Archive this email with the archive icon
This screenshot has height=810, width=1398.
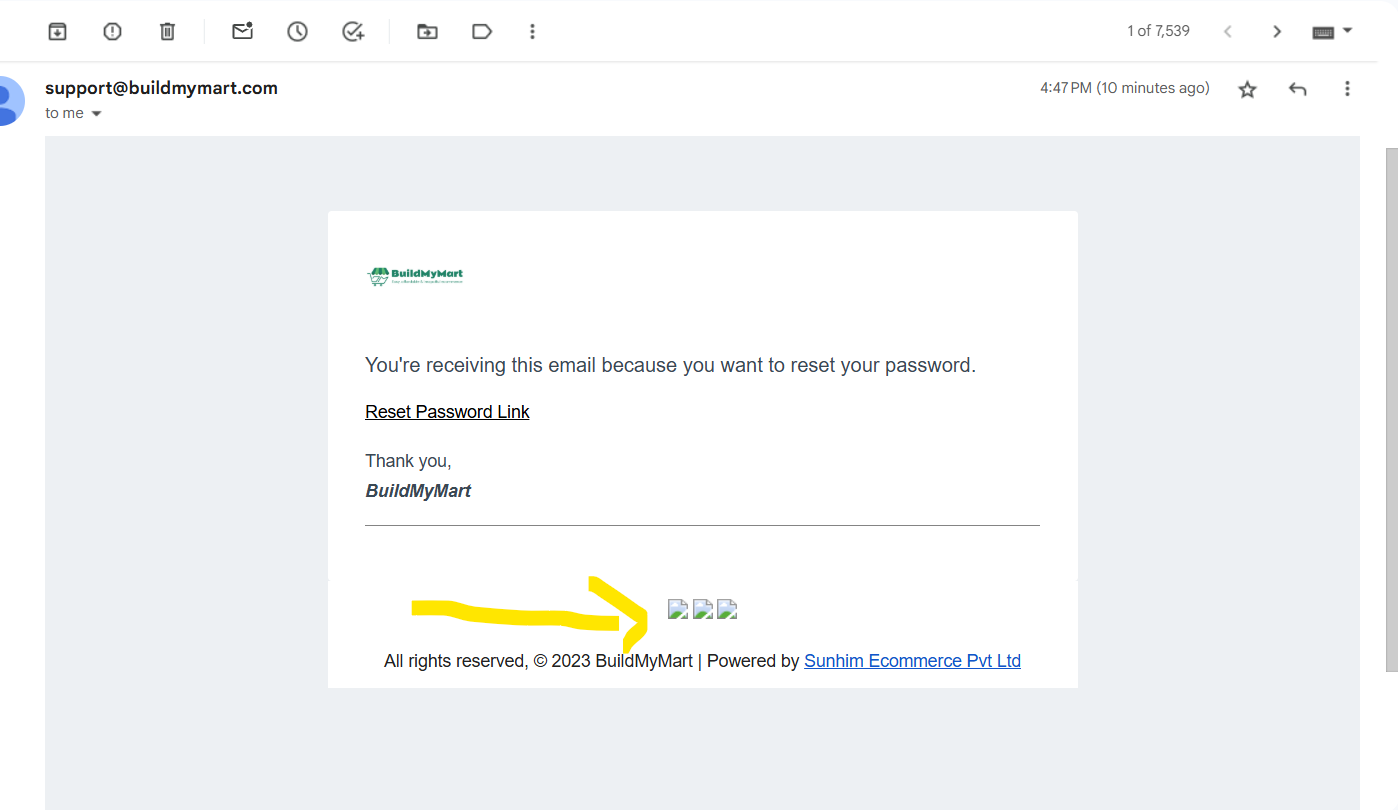(x=58, y=31)
